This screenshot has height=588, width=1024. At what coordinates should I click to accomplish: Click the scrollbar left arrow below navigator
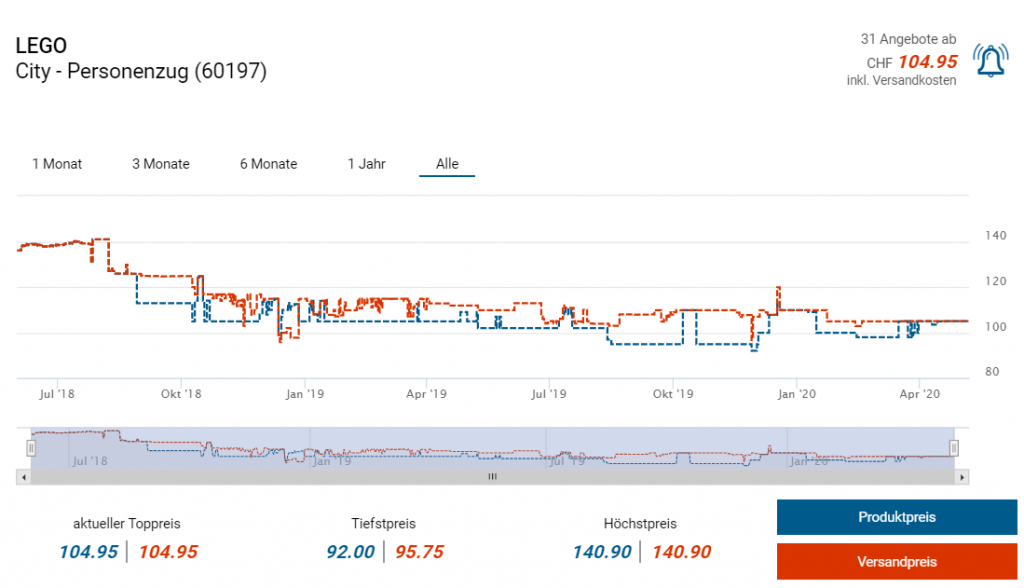click(x=23, y=477)
